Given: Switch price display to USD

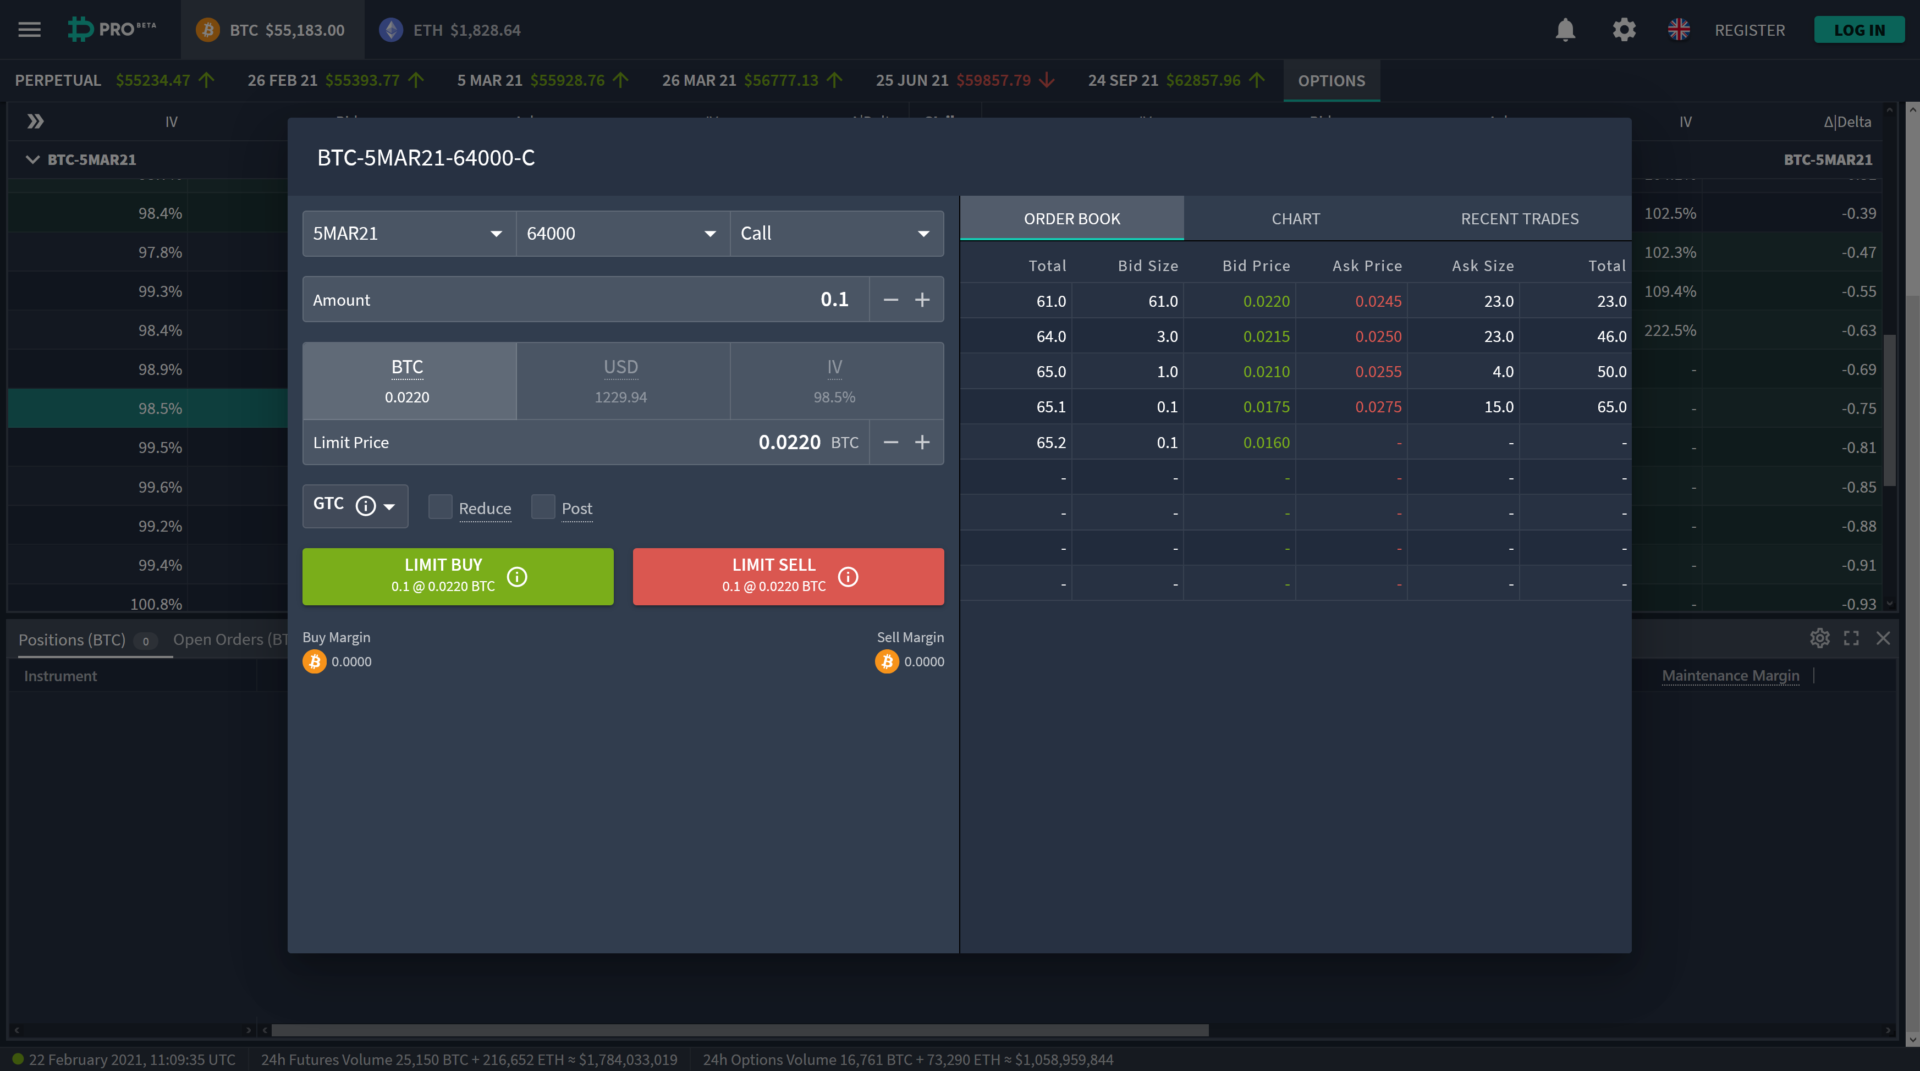Looking at the screenshot, I should coord(621,380).
